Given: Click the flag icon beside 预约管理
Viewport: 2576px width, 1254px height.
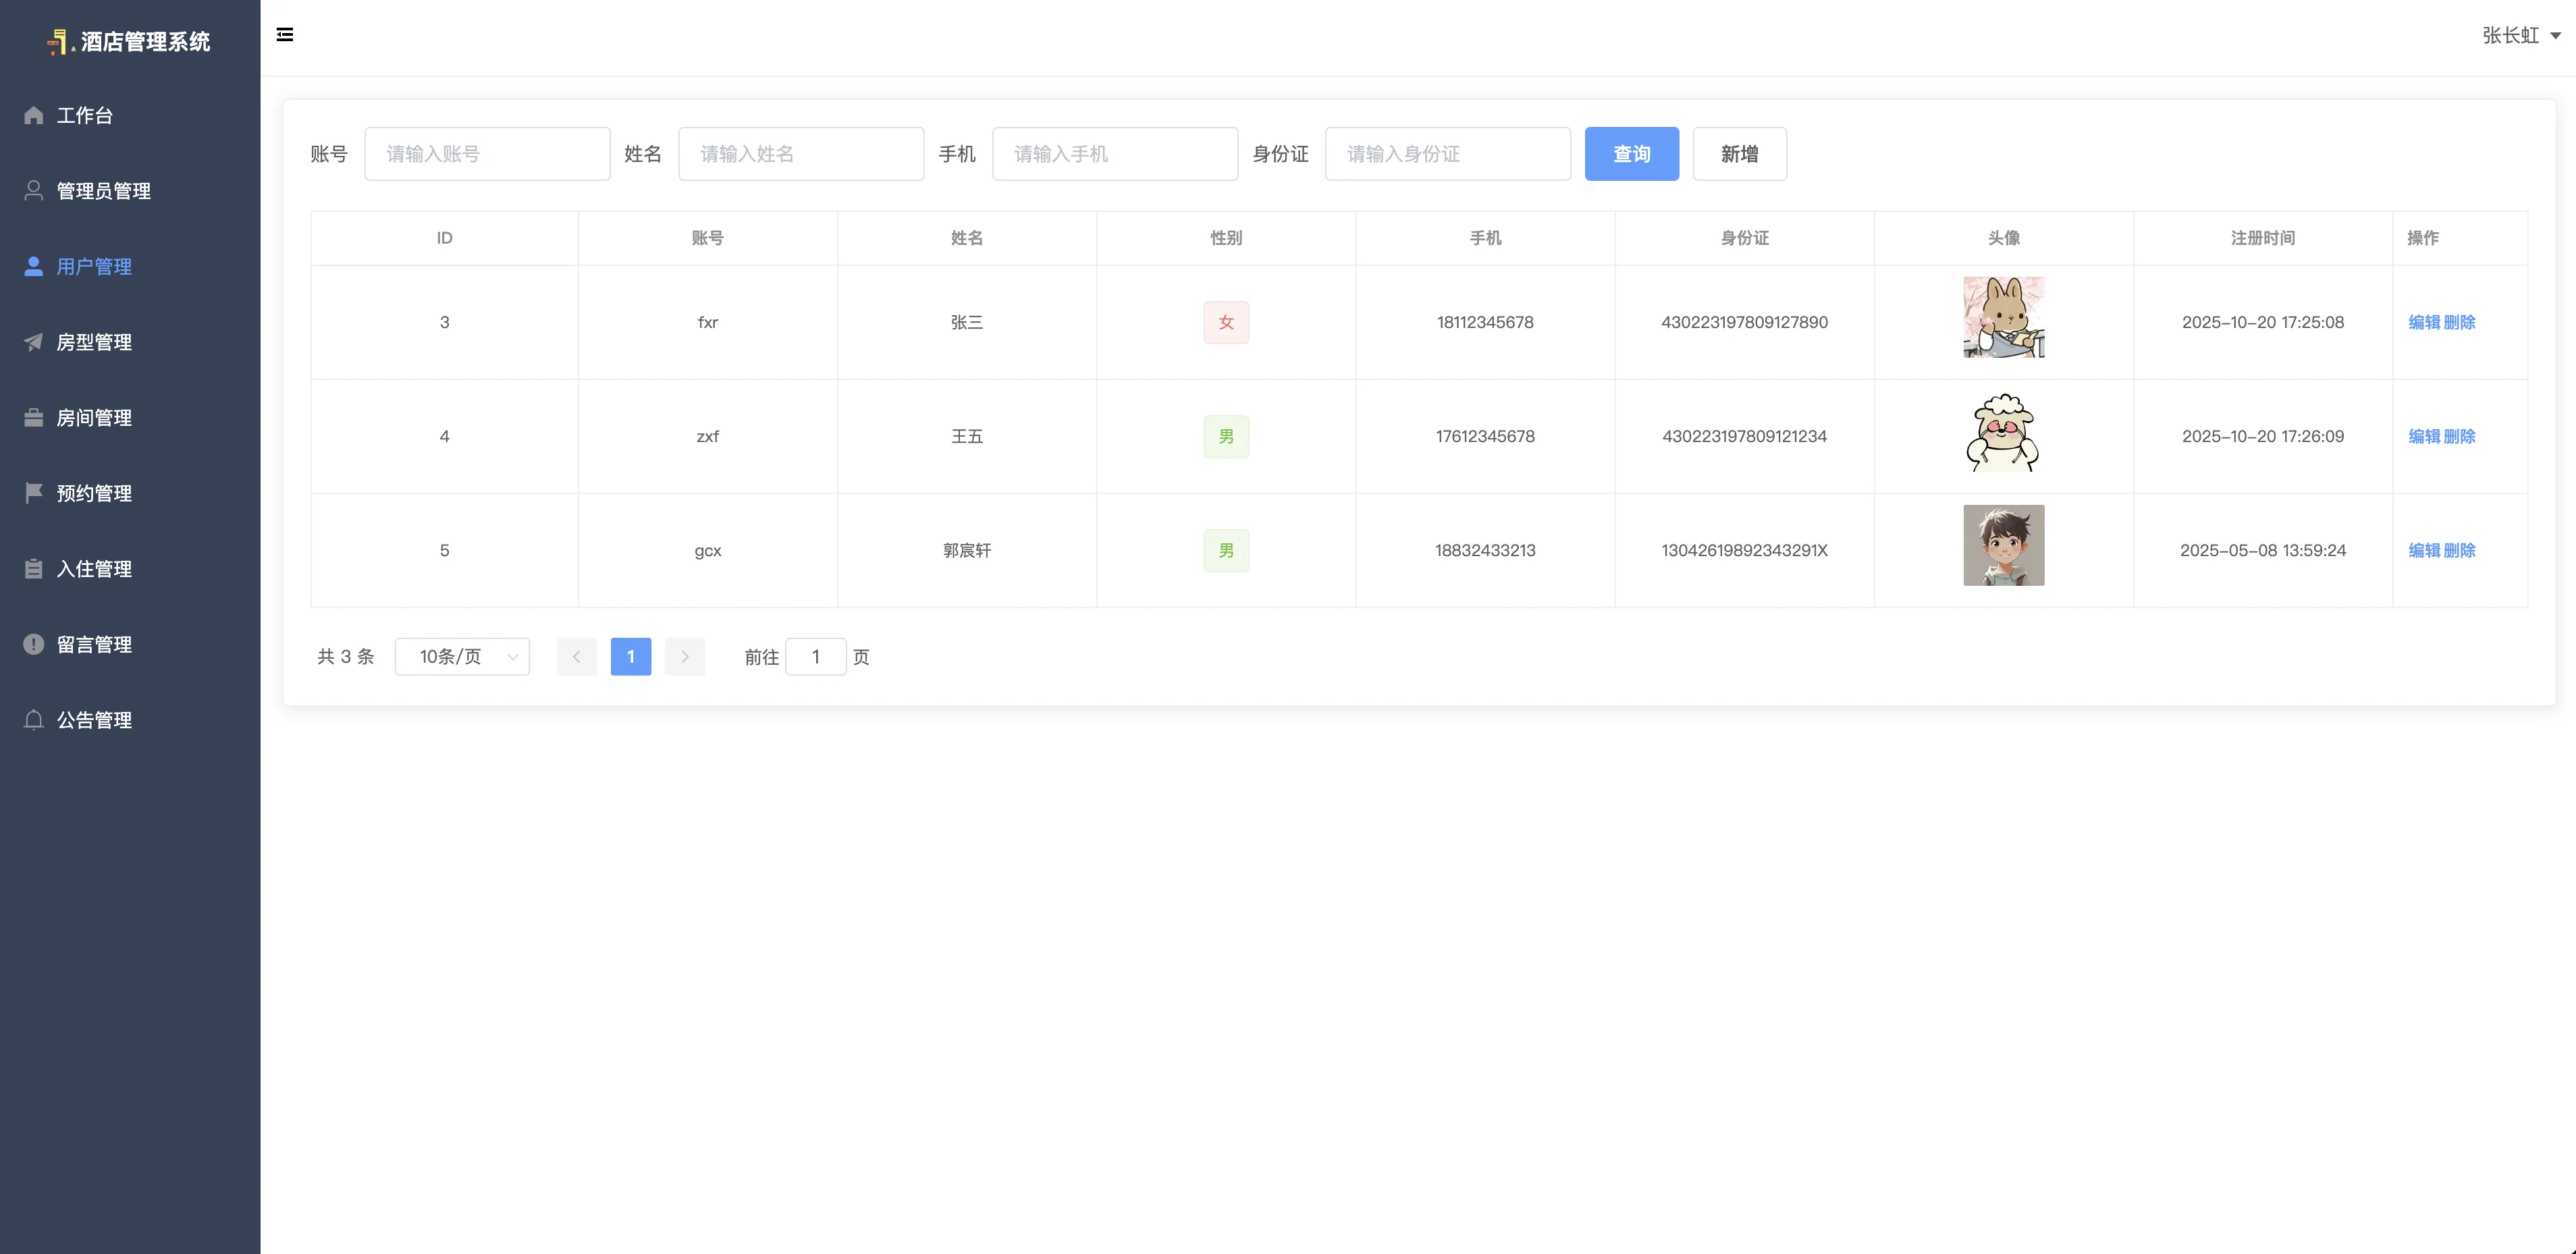Looking at the screenshot, I should pos(34,492).
